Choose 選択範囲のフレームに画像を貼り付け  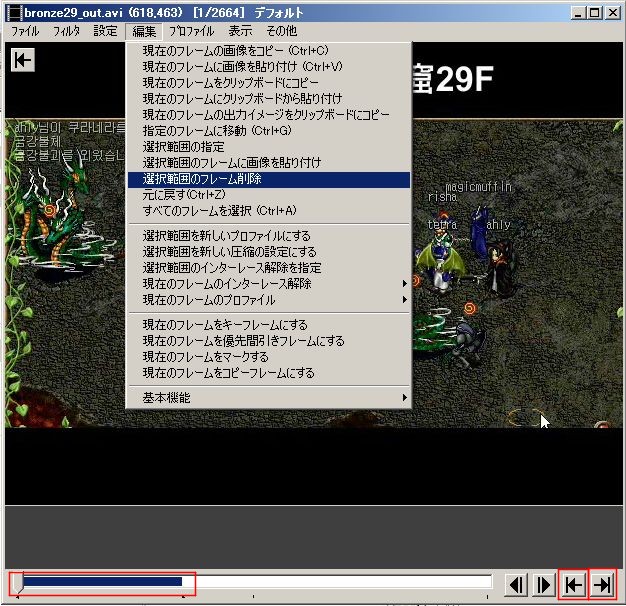click(269, 163)
